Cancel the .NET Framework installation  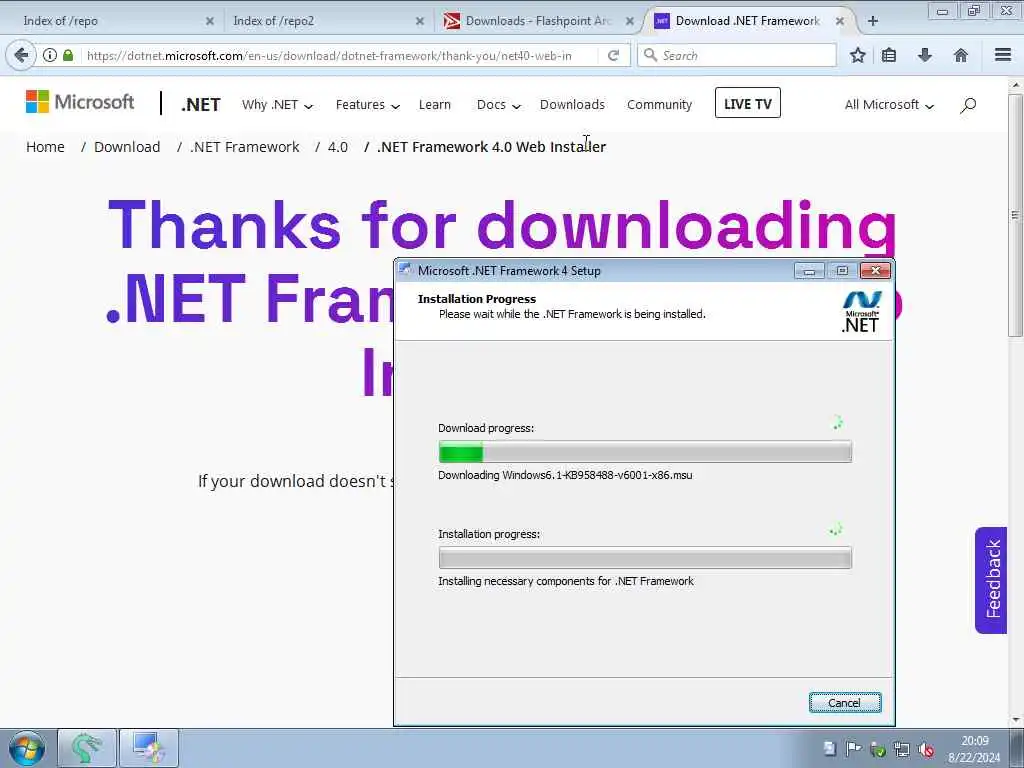click(x=845, y=703)
